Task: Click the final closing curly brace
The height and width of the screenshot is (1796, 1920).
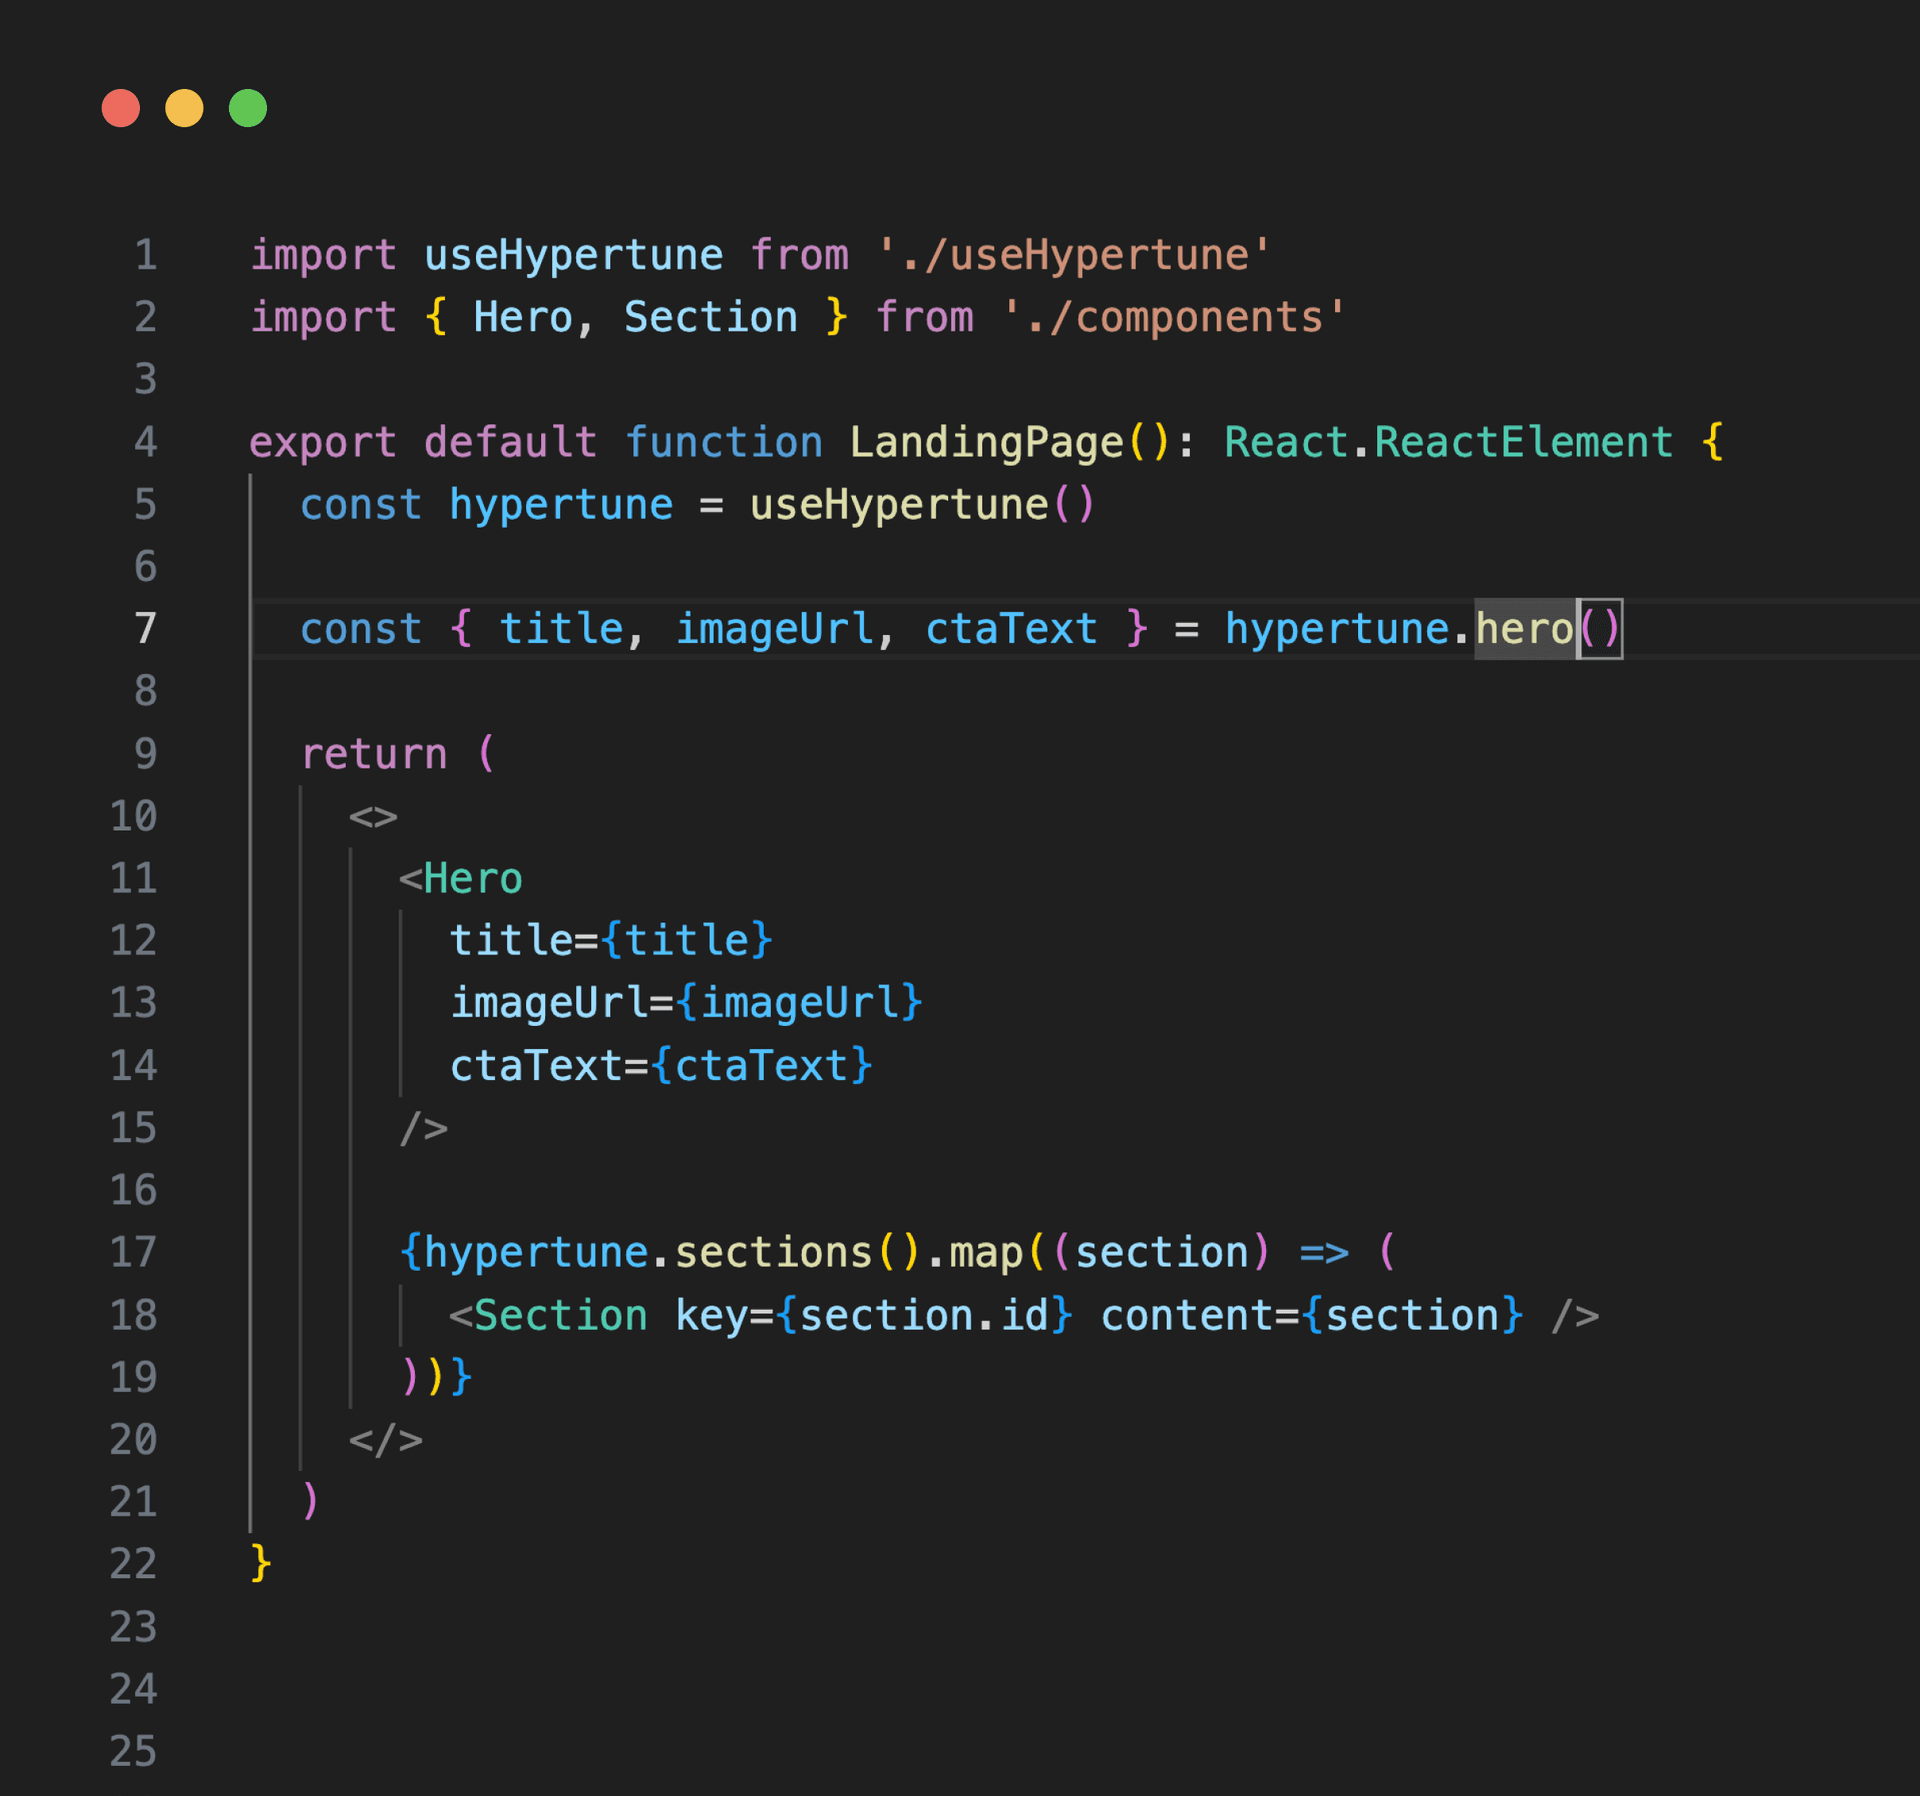Action: [x=261, y=1563]
